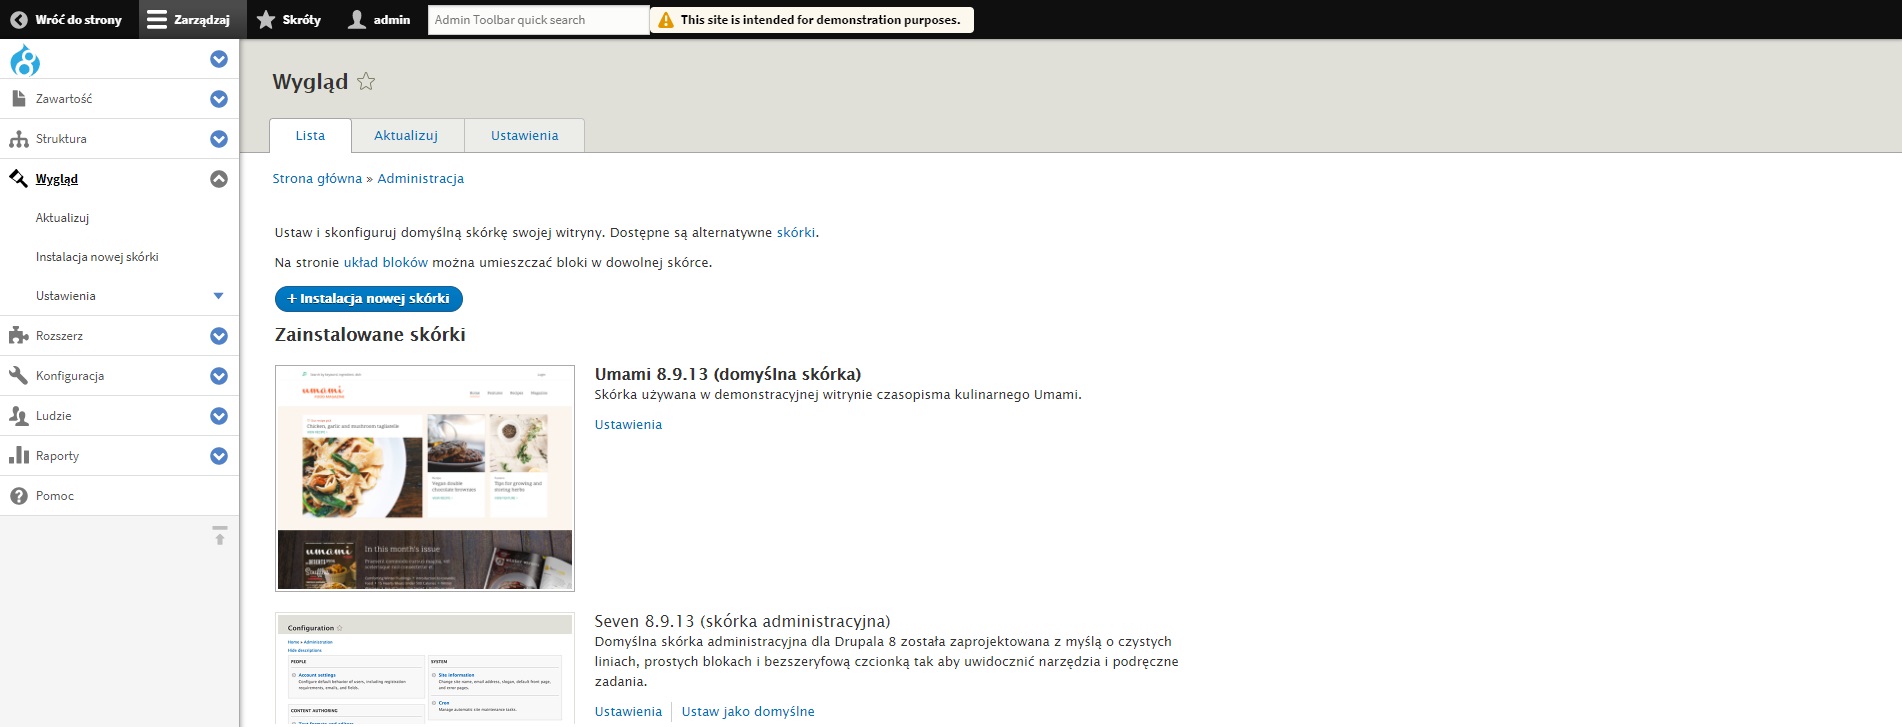This screenshot has width=1902, height=727.
Task: Expand the Ludzie submenu
Action: click(x=219, y=416)
